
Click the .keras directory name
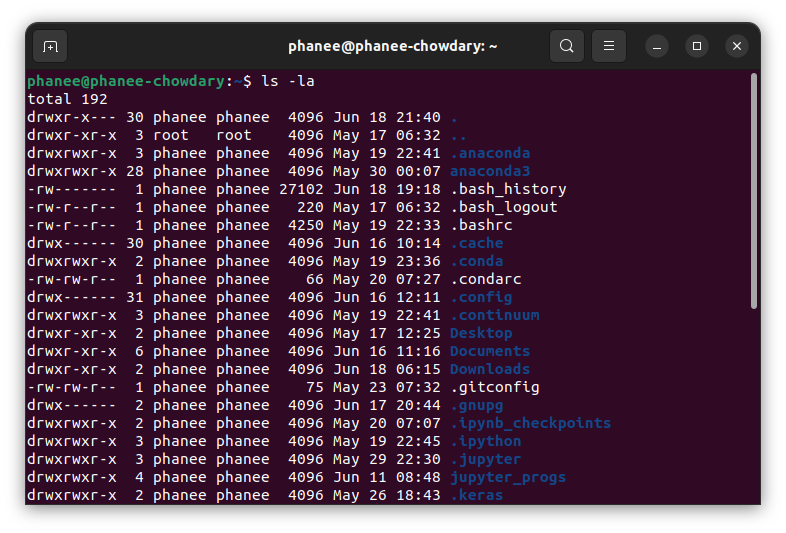(476, 495)
